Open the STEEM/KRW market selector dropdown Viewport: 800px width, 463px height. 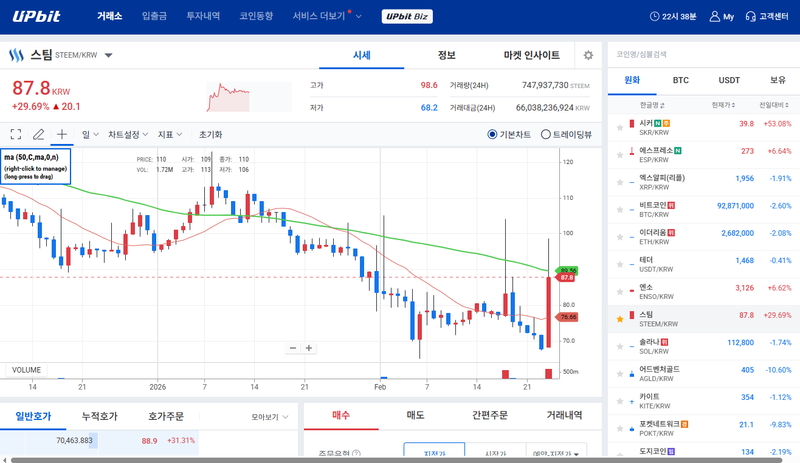pos(108,56)
